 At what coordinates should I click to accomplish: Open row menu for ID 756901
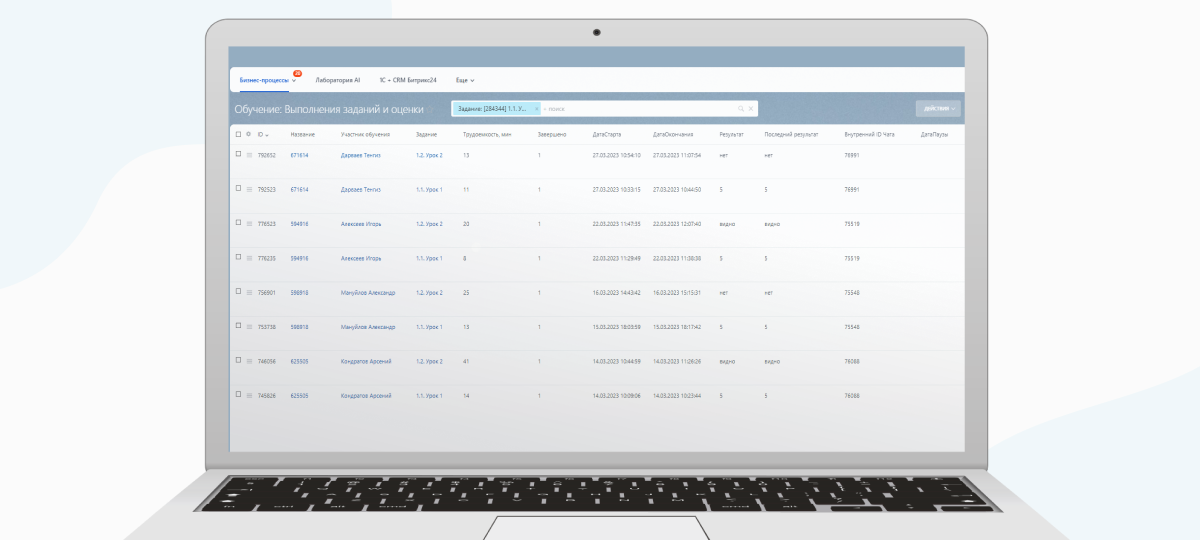coord(249,293)
